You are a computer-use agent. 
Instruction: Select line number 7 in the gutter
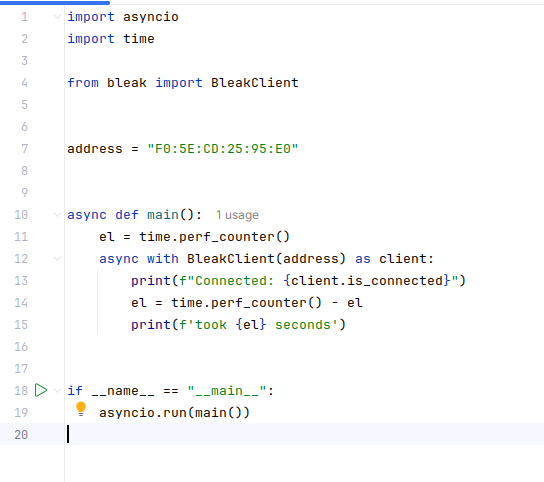click(24, 149)
